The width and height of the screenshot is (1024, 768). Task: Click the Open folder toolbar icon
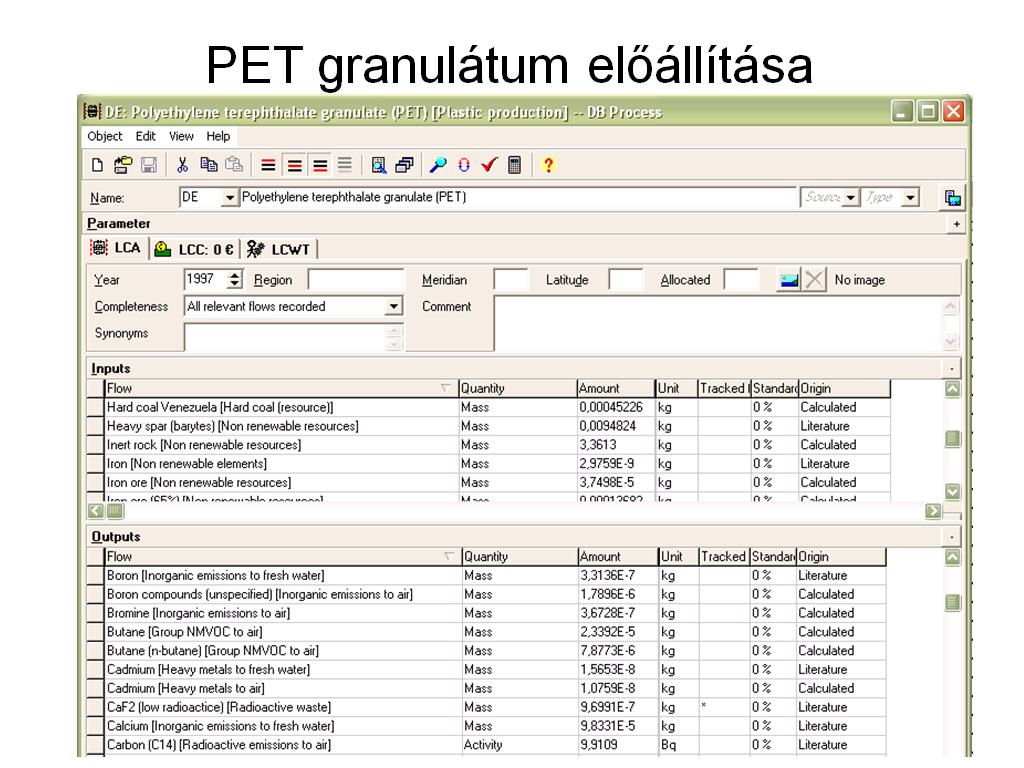tap(122, 165)
